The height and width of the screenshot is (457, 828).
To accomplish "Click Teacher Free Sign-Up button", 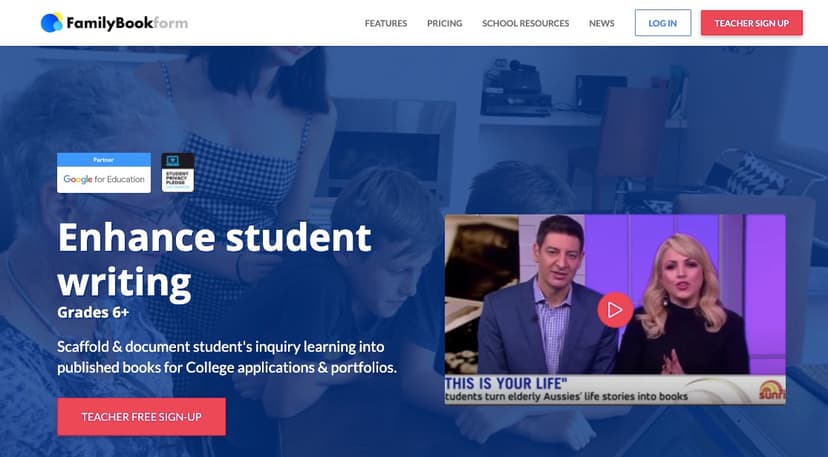I will [142, 417].
